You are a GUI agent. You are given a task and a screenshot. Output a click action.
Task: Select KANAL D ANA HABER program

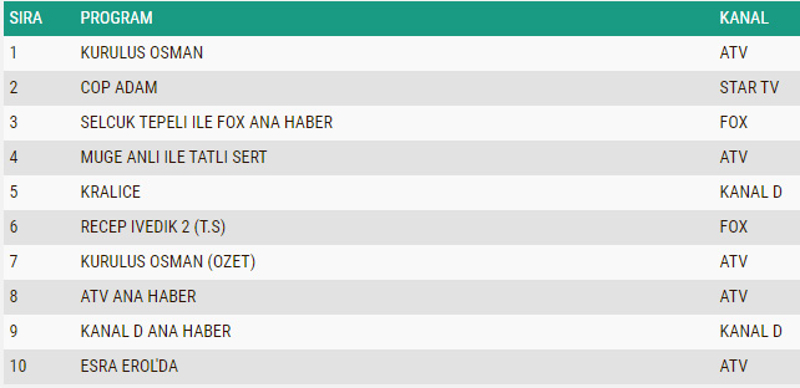pos(156,331)
